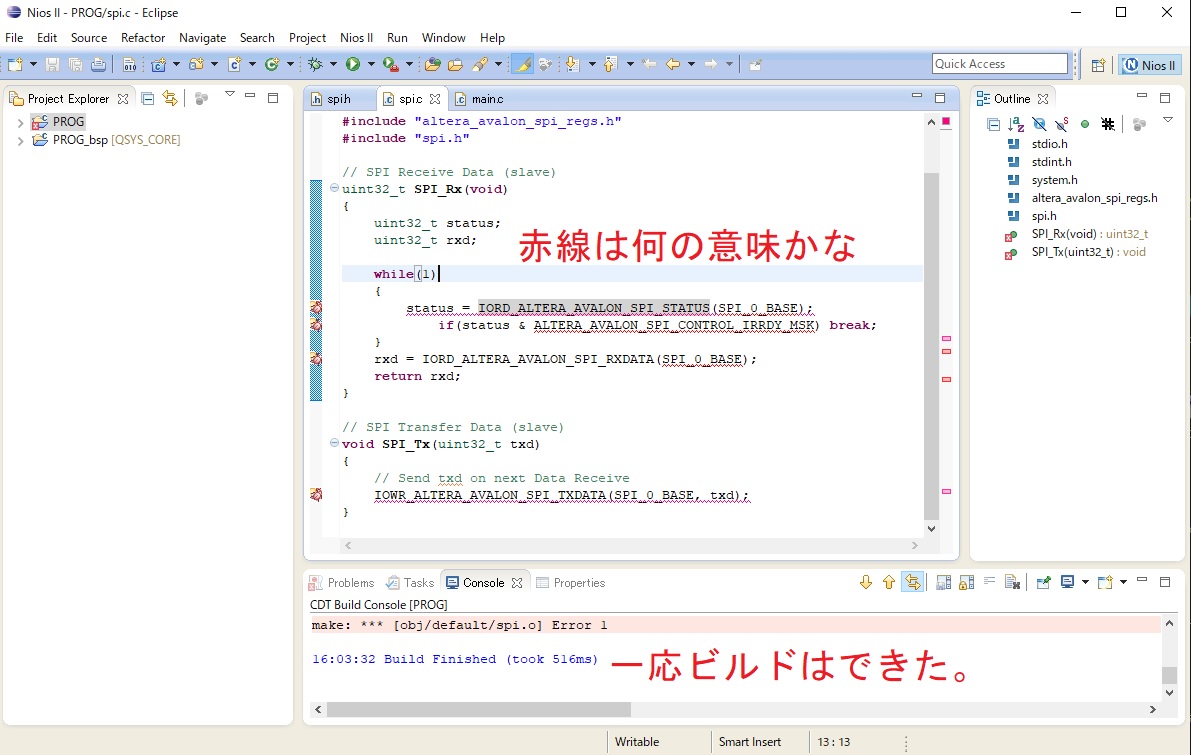Toggle Sort alphabetically in Outline
This screenshot has height=755, width=1191.
tap(1016, 125)
